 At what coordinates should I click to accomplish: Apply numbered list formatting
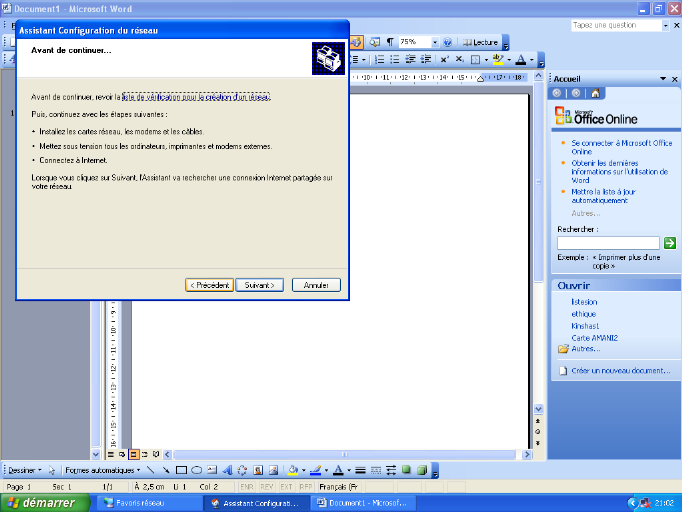tap(379, 60)
